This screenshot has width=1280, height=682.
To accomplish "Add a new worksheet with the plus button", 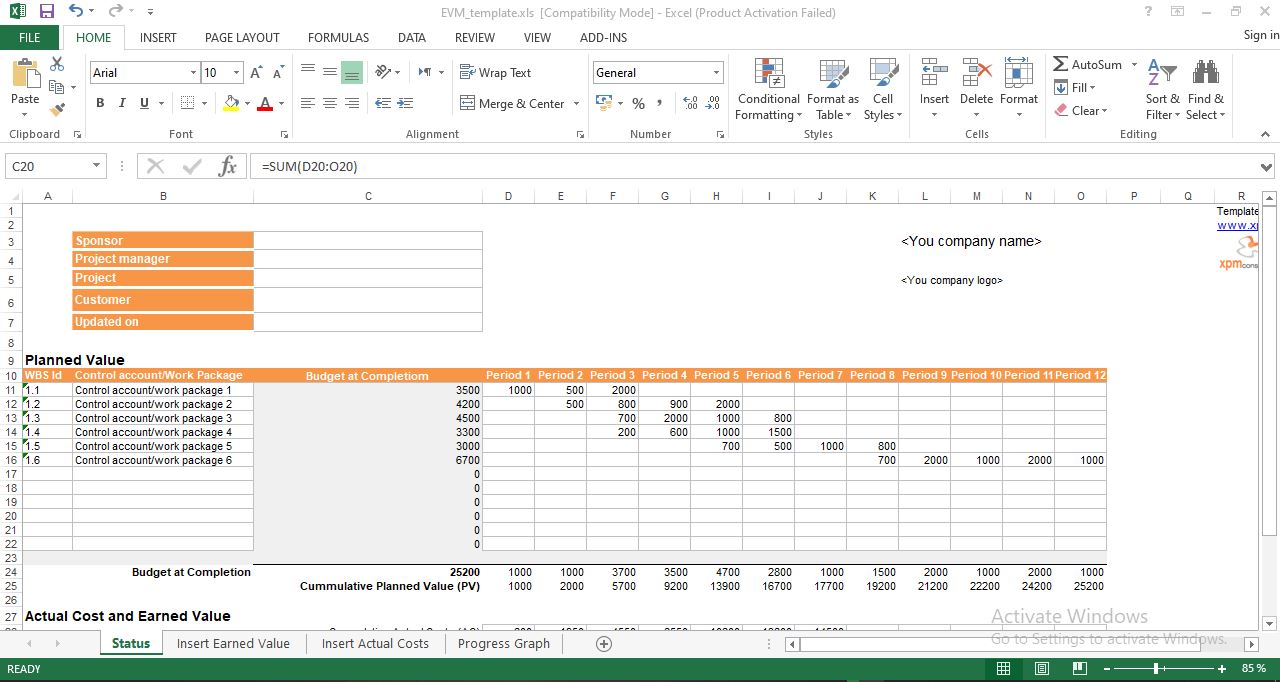I will click(603, 644).
